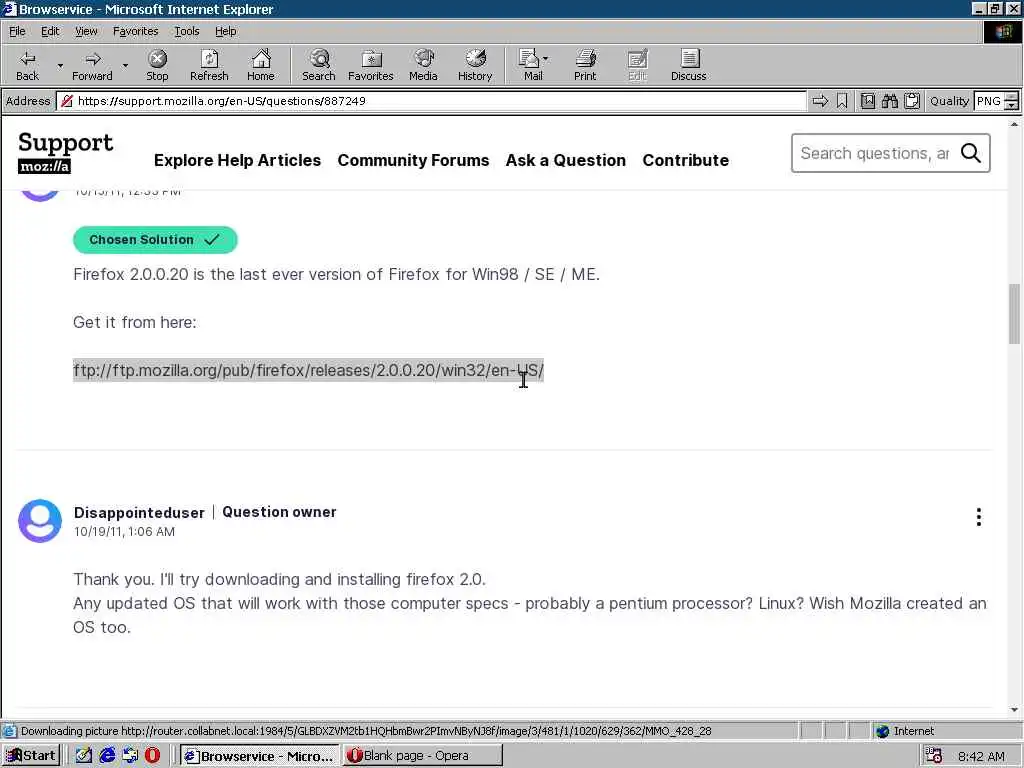Open the Favorites menu
This screenshot has height=768, width=1024.
point(135,31)
